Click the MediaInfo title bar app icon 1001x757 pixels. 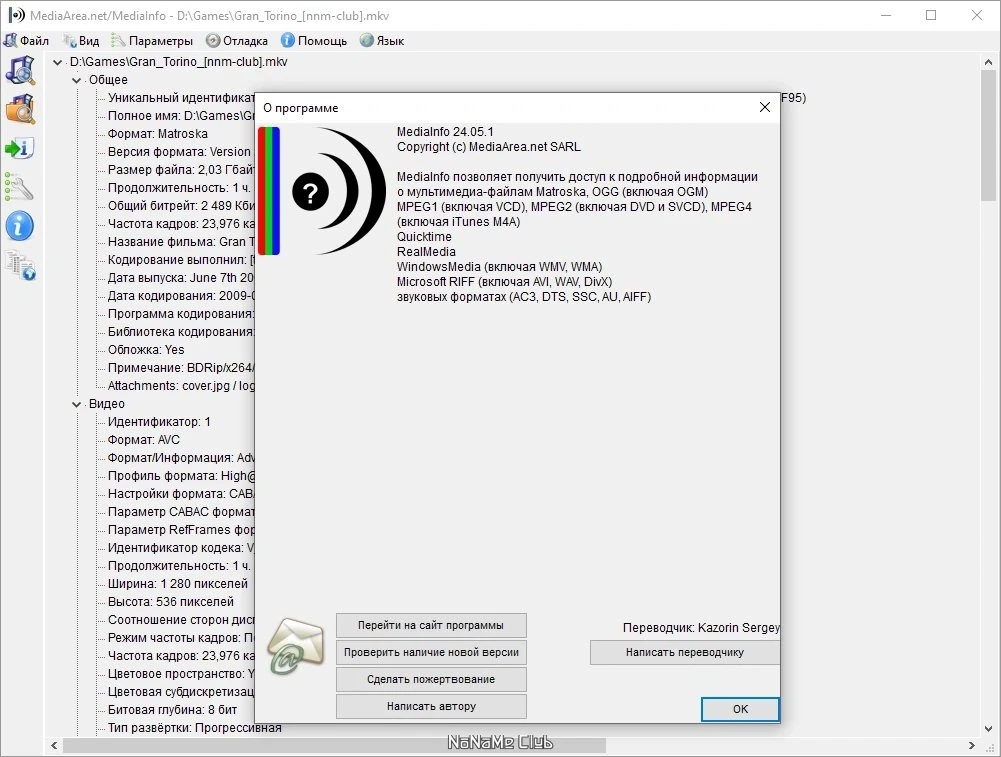coord(17,15)
